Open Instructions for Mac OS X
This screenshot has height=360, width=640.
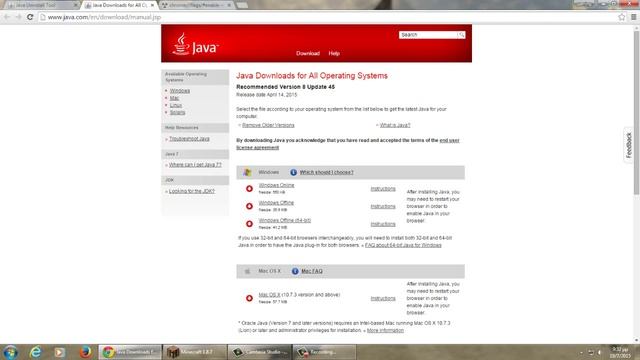click(x=383, y=299)
